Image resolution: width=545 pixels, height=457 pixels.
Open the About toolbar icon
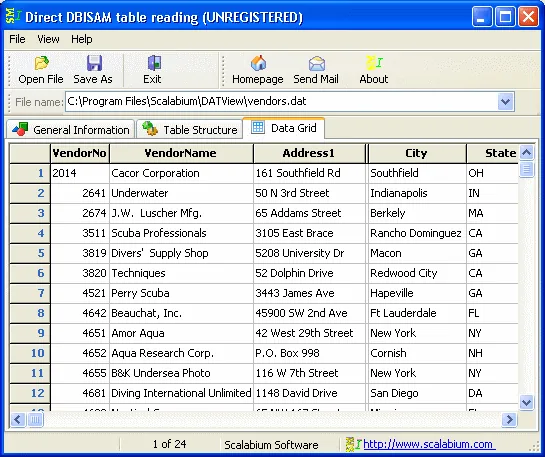(x=374, y=63)
